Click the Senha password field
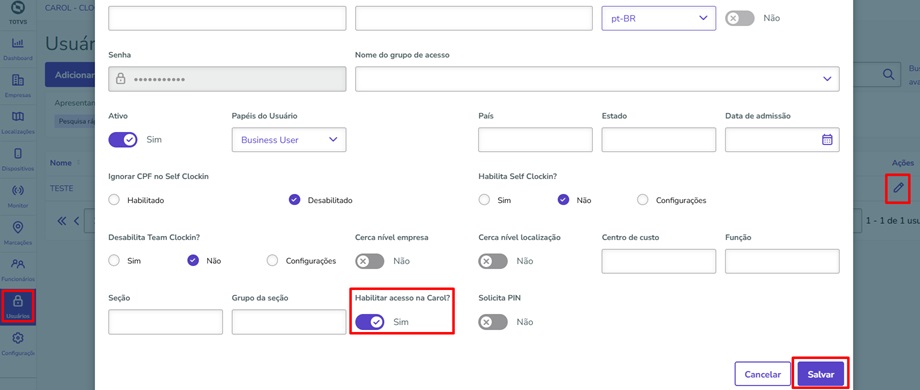Screen dimensions: 920x390 (227, 79)
